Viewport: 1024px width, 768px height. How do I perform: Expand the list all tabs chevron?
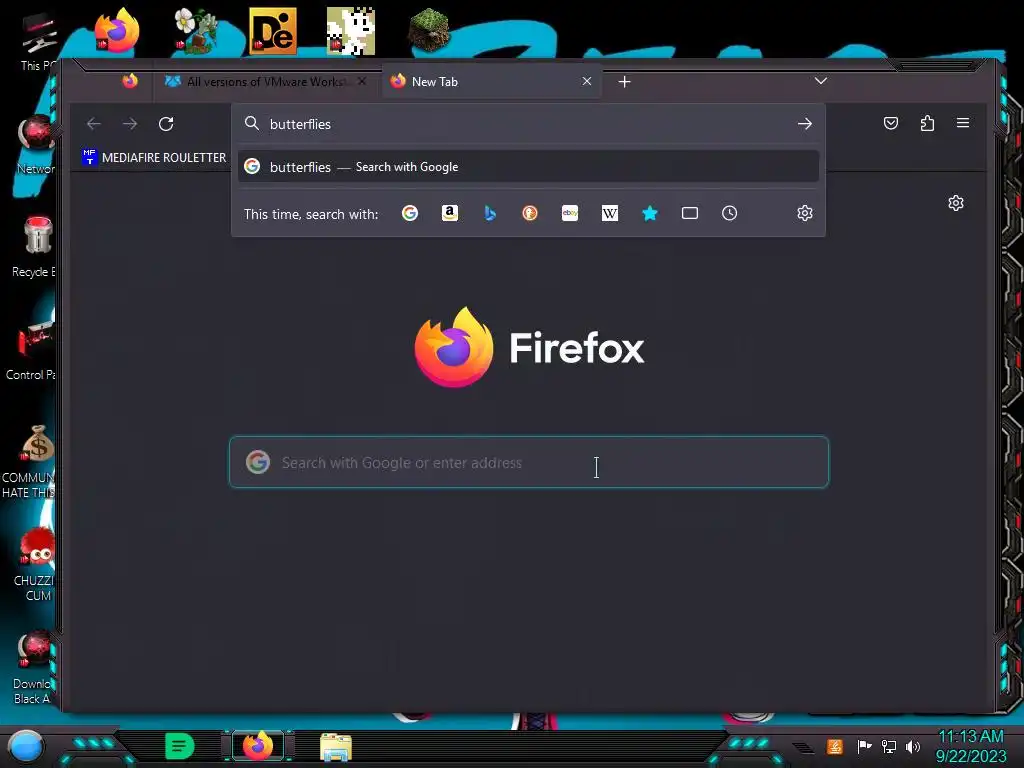tap(821, 81)
